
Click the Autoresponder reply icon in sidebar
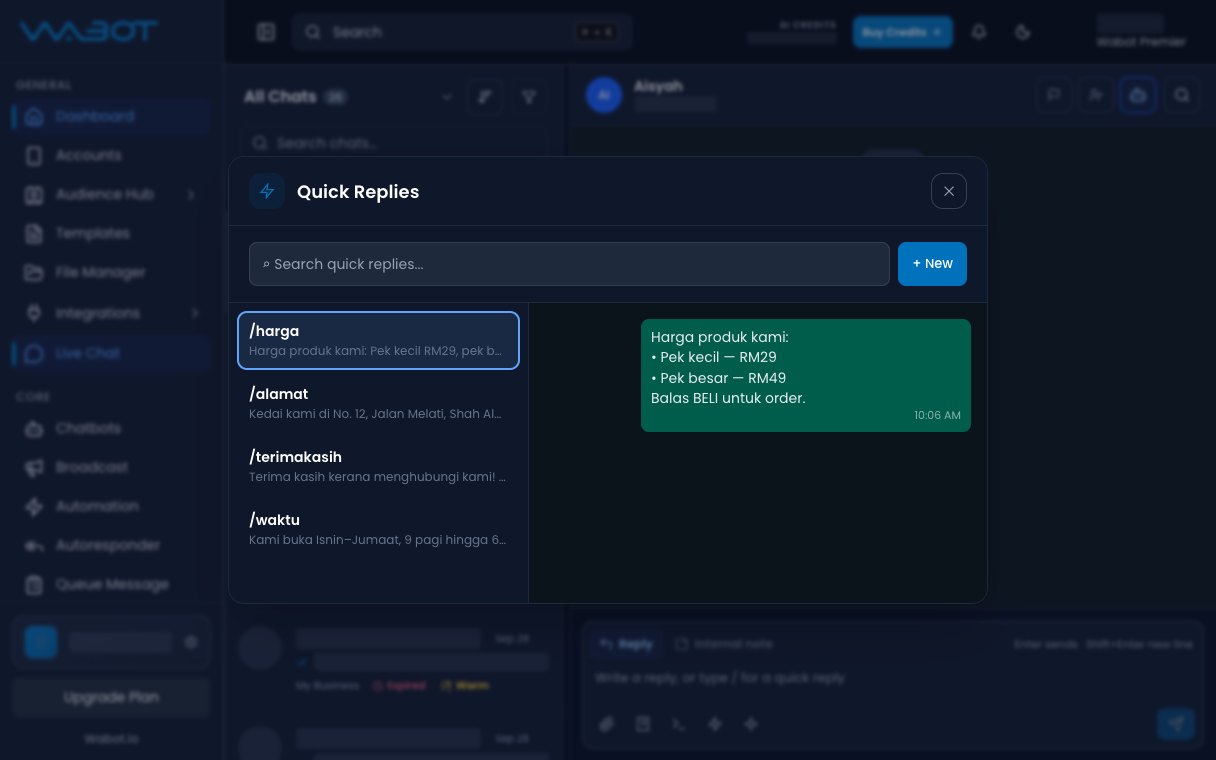pyautogui.click(x=34, y=545)
